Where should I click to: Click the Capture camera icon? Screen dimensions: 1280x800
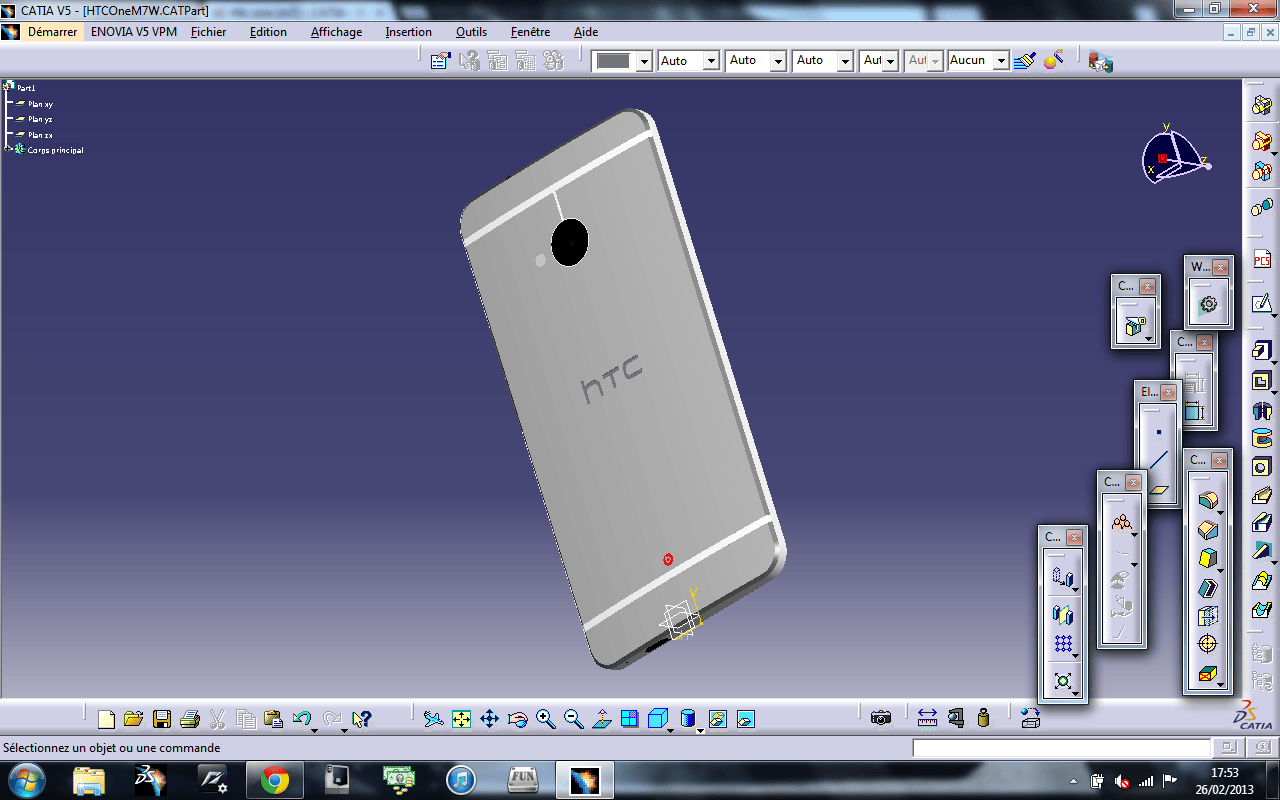click(x=881, y=718)
